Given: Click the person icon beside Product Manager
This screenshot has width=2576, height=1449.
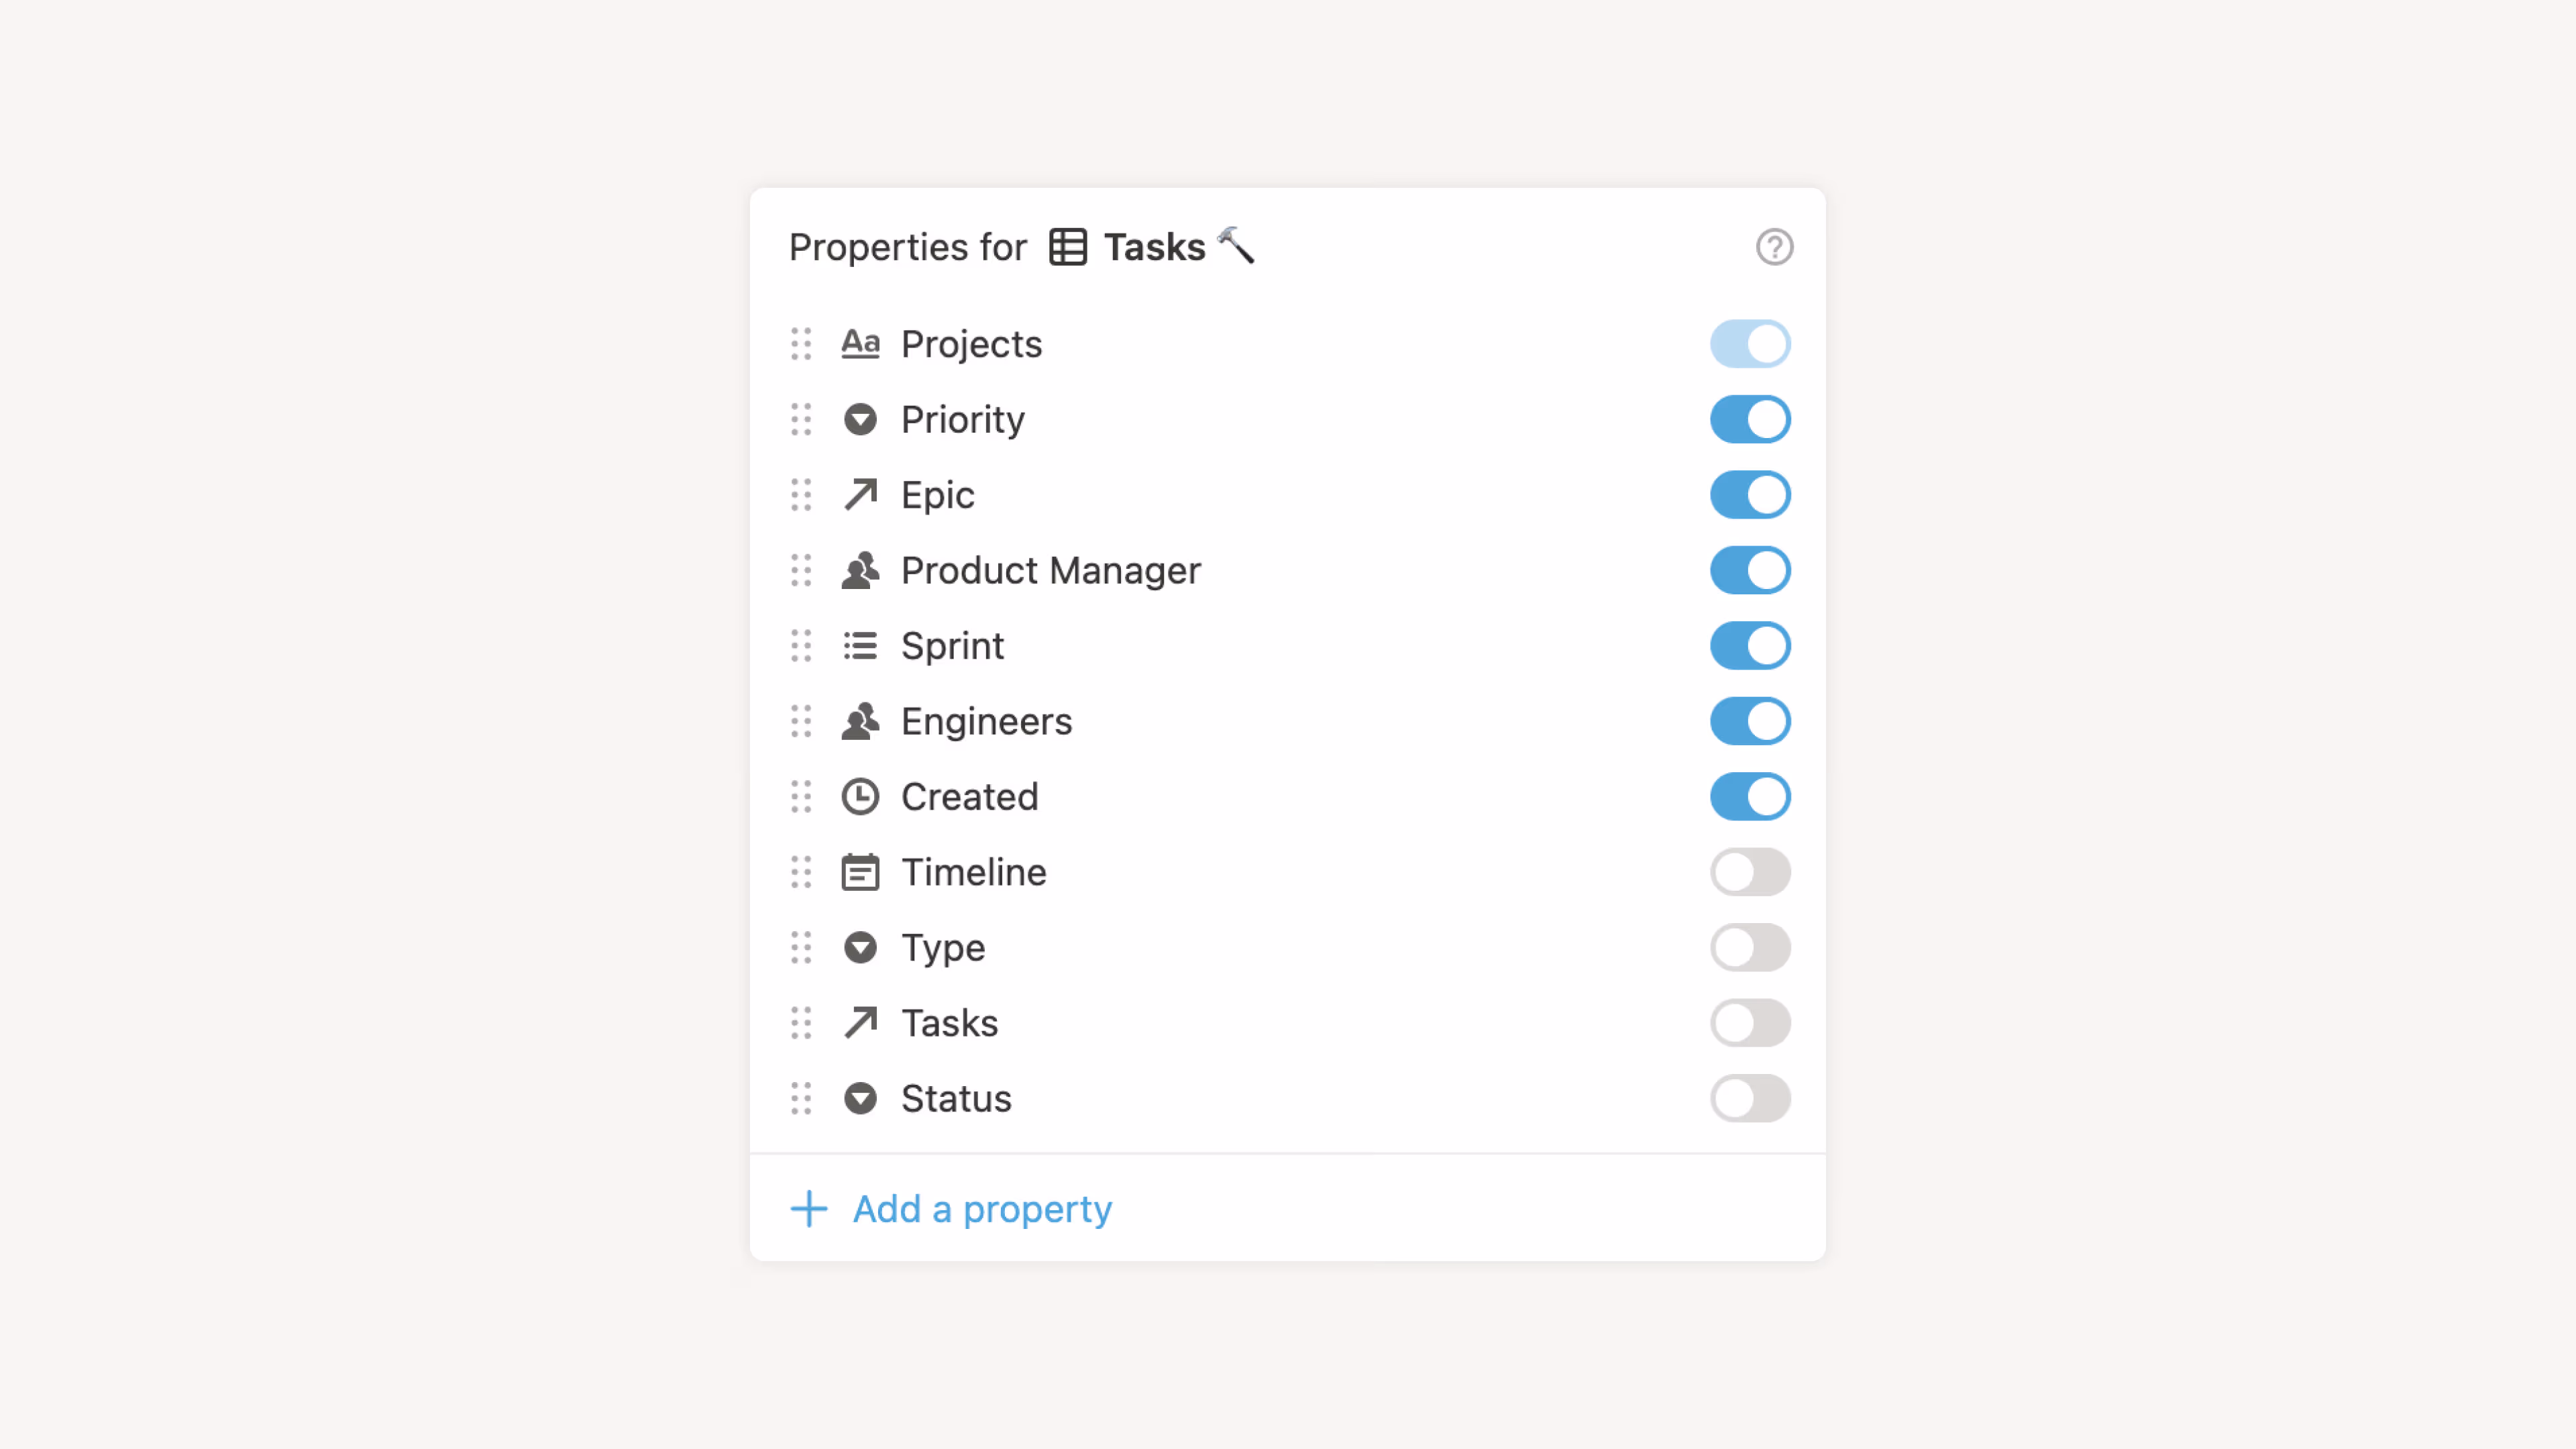Looking at the screenshot, I should tap(860, 570).
